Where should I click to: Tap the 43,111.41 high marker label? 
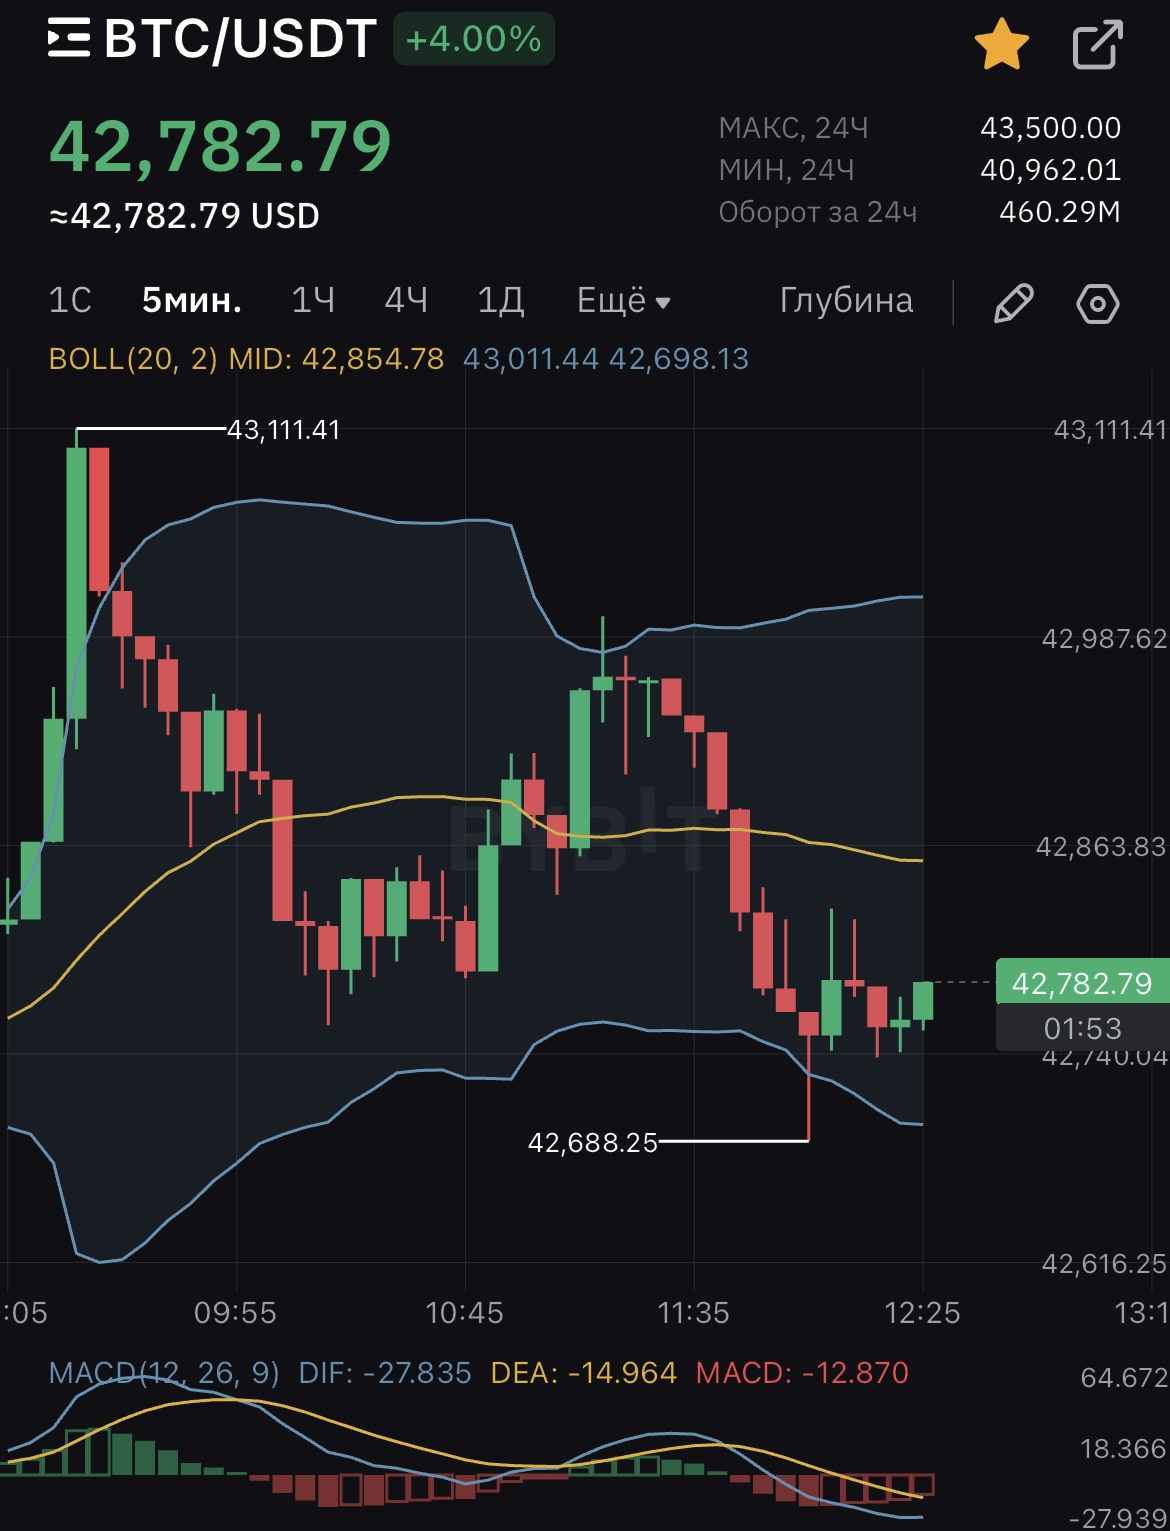tap(284, 430)
